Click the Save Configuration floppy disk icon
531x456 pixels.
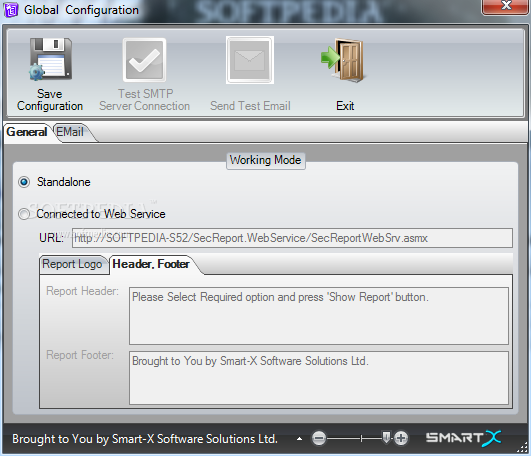point(50,59)
